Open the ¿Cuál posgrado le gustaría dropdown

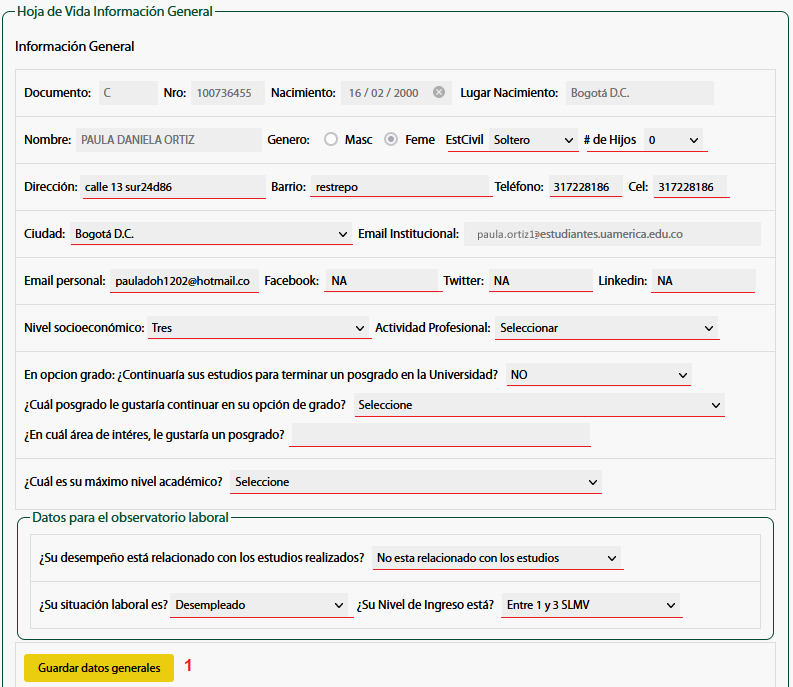tap(539, 405)
